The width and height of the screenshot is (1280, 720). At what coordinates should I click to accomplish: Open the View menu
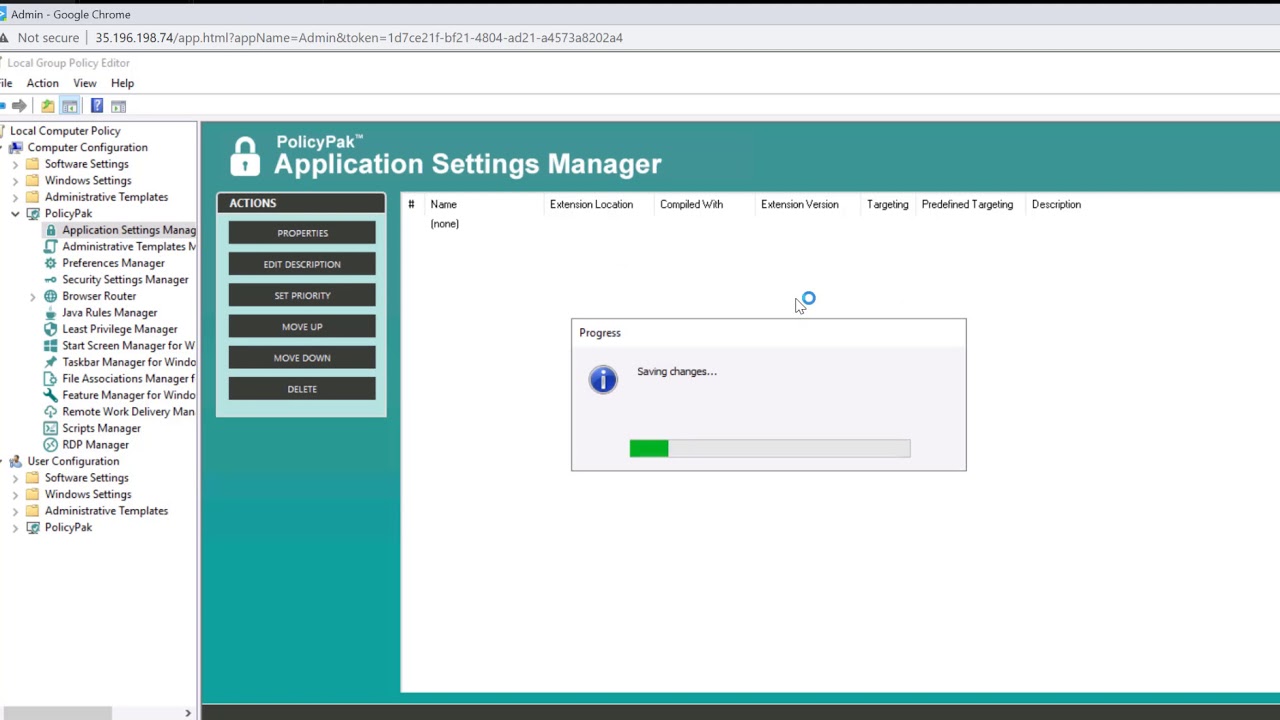coord(85,83)
